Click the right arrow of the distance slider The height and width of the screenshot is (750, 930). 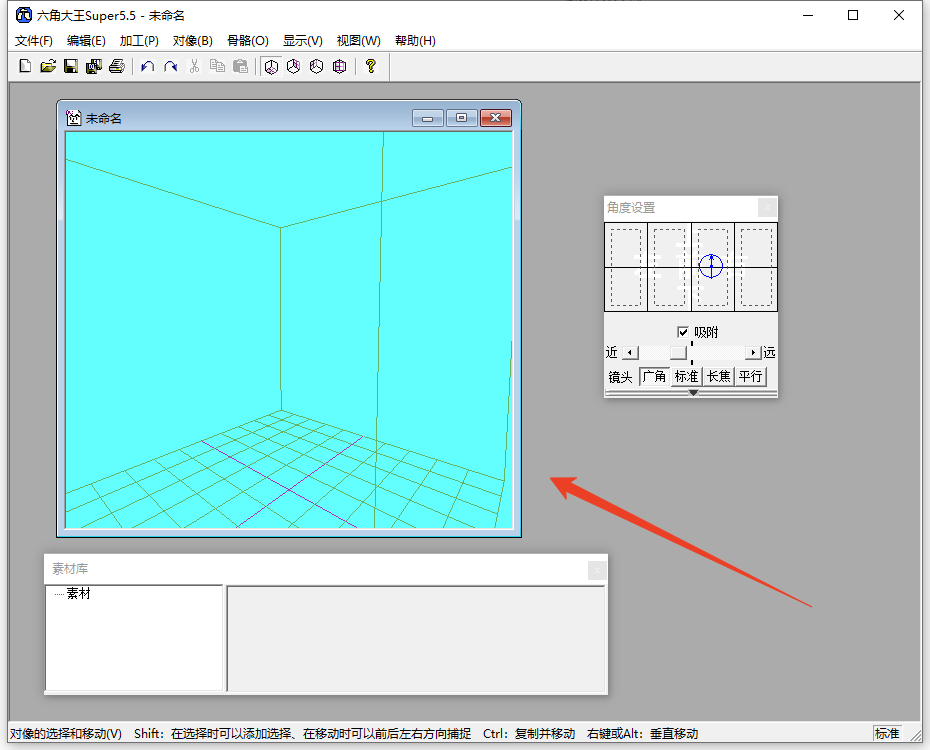click(x=753, y=353)
